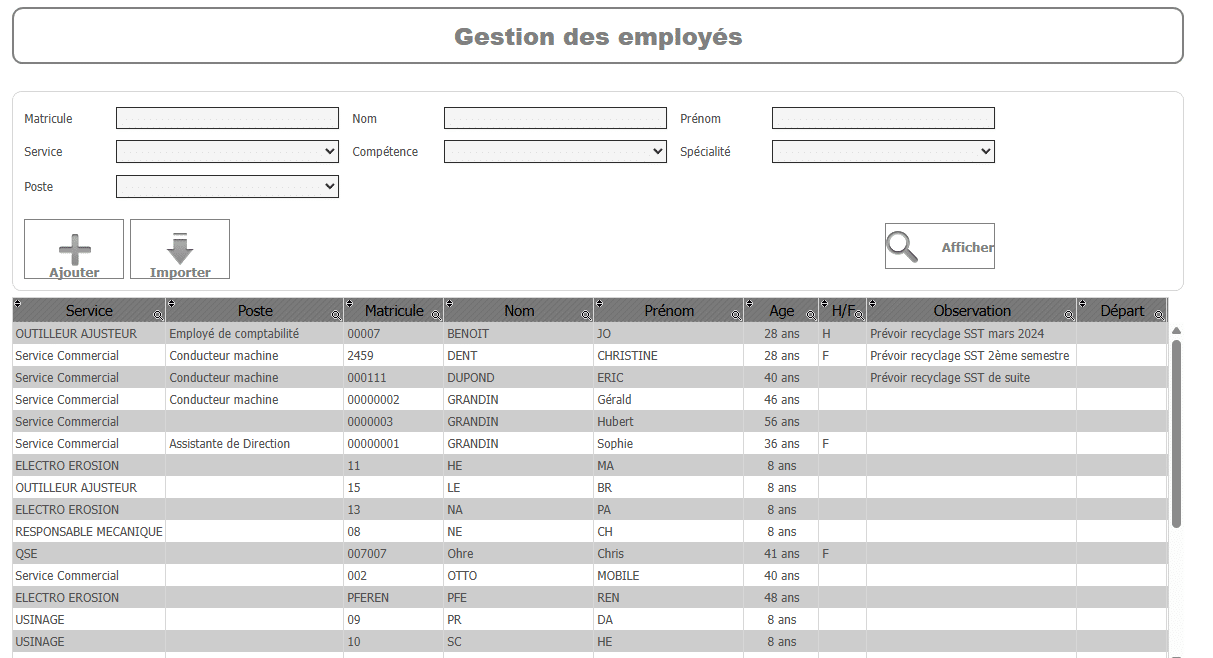Click sort arrows icon in Service column header

click(x=17, y=303)
